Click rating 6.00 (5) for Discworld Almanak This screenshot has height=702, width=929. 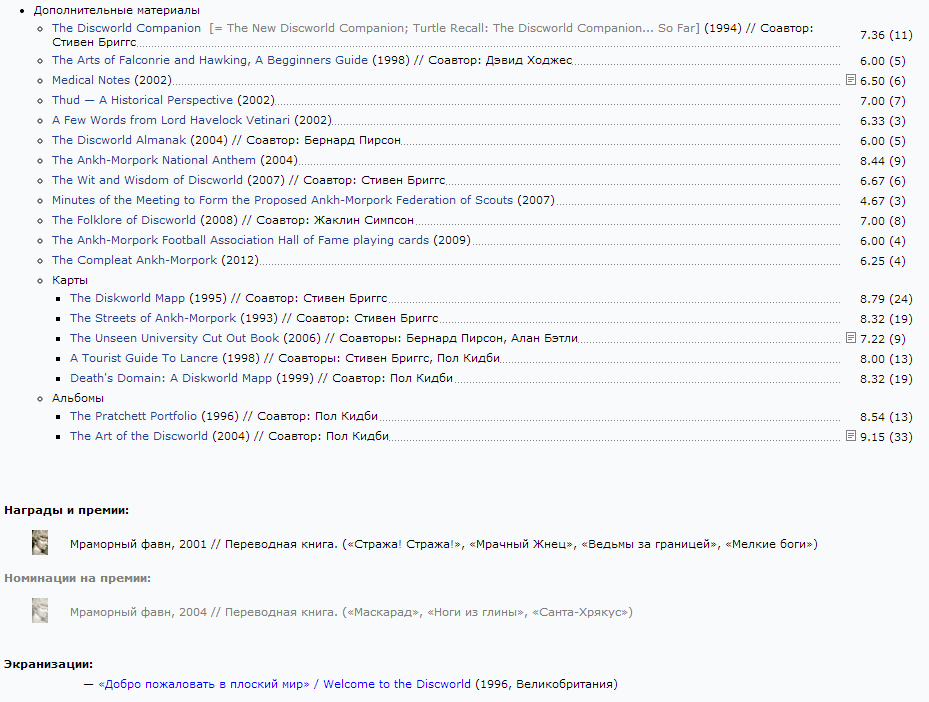pyautogui.click(x=883, y=141)
